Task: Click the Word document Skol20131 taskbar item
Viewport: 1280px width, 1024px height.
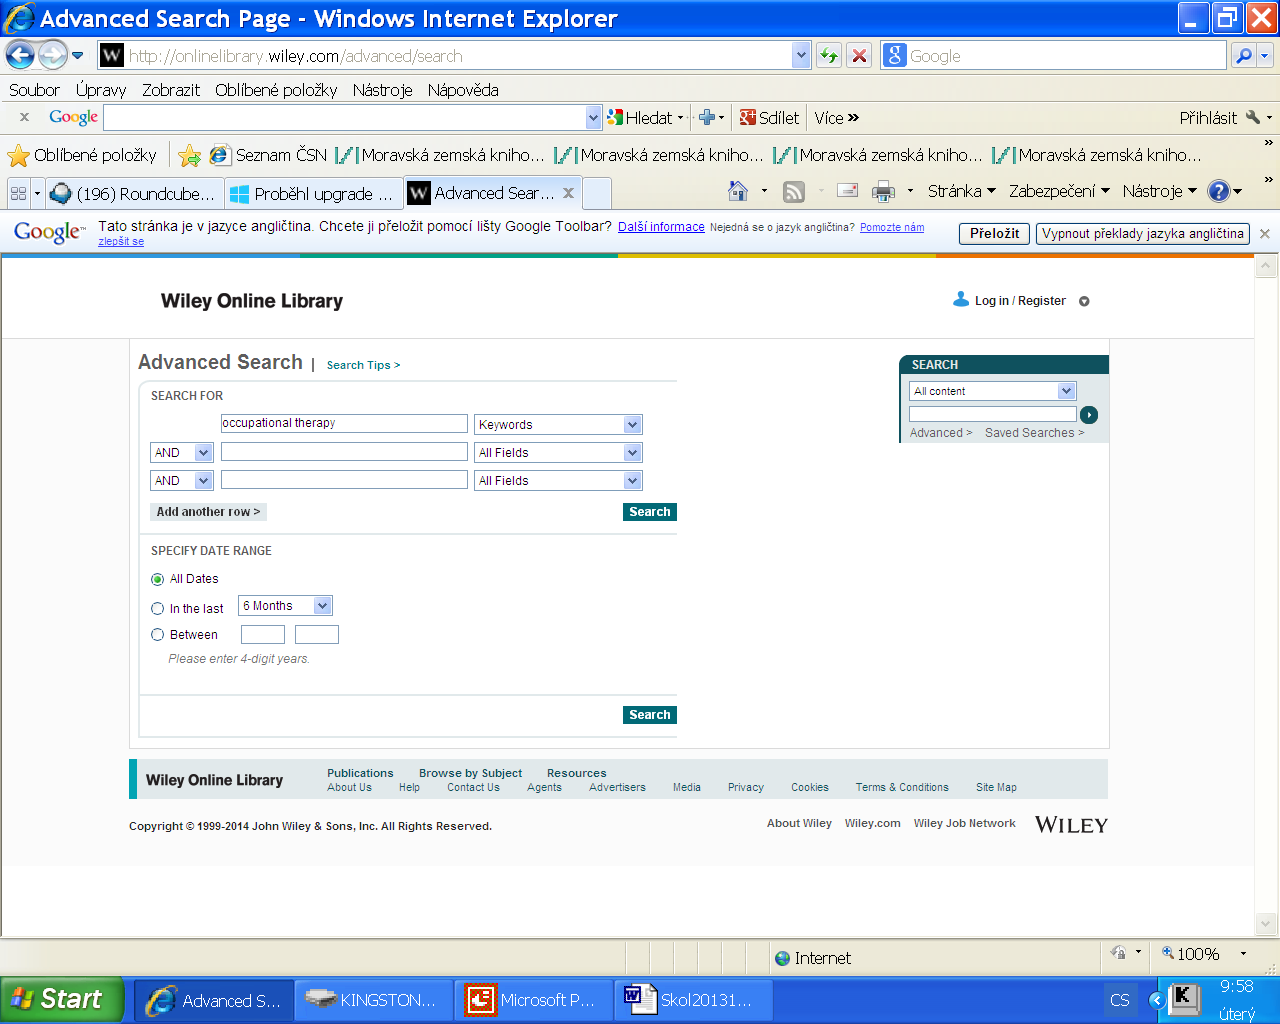Action: [x=693, y=999]
